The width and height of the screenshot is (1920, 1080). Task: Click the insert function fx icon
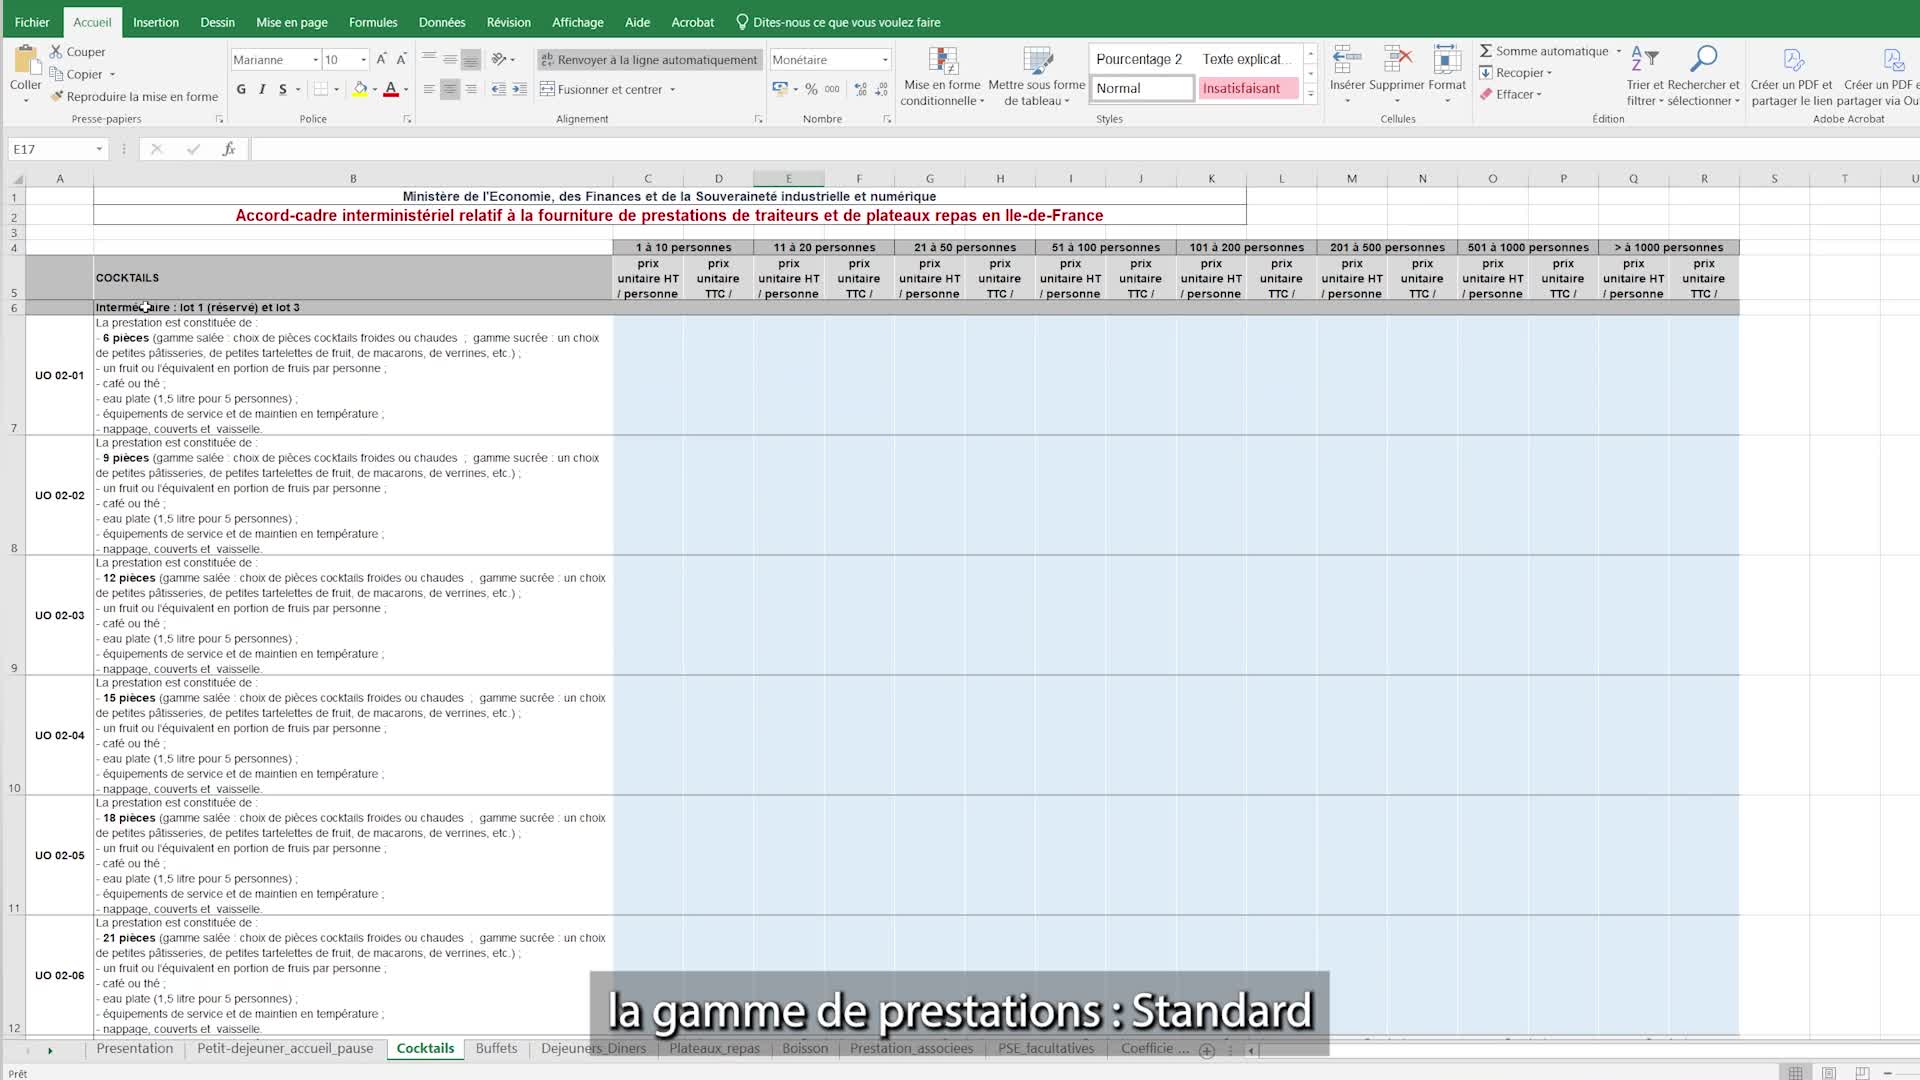[x=229, y=149]
